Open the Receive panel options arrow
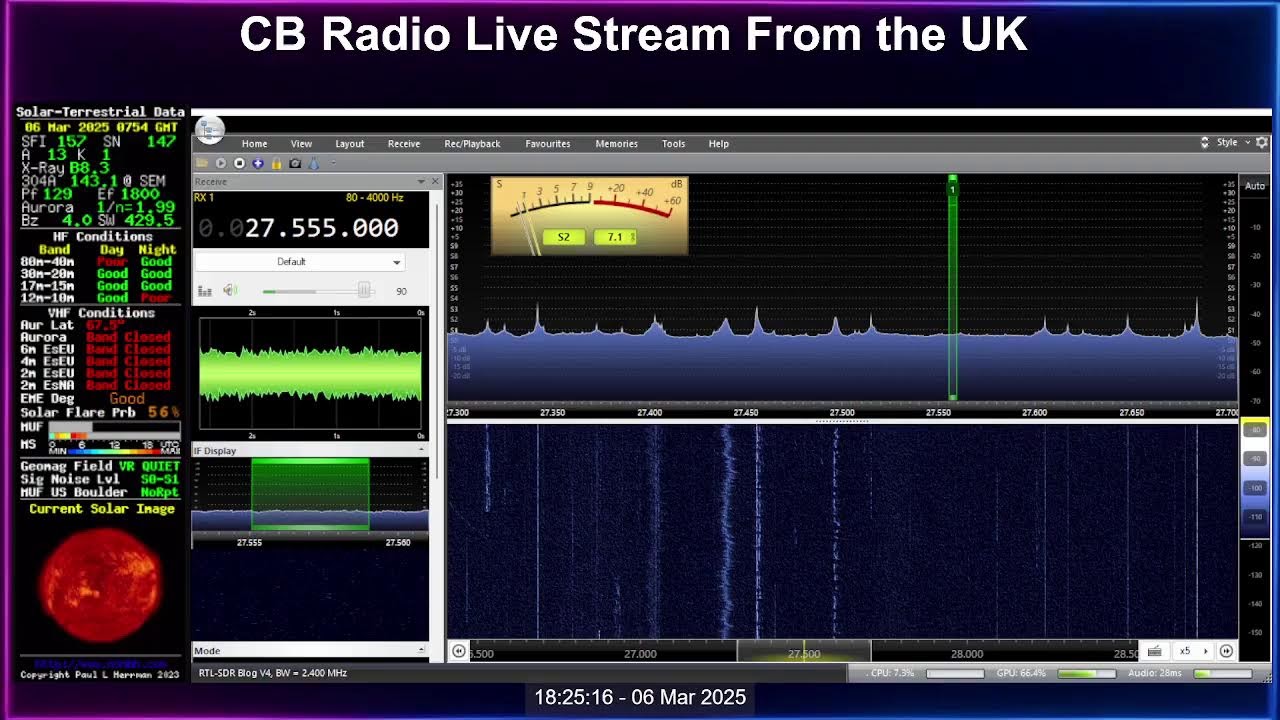1280x720 pixels. [x=419, y=182]
